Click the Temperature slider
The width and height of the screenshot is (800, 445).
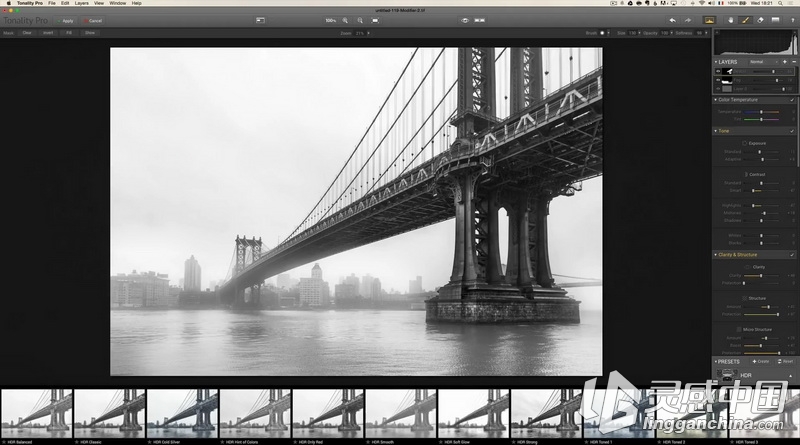761,112
